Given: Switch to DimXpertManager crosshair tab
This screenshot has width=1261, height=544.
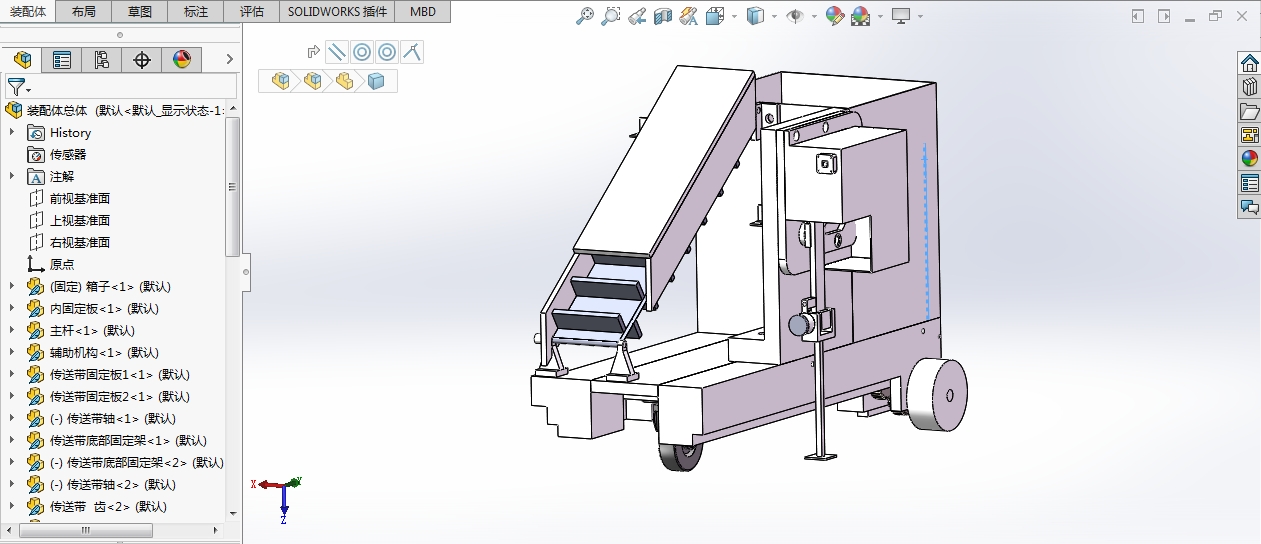Looking at the screenshot, I should tap(142, 60).
